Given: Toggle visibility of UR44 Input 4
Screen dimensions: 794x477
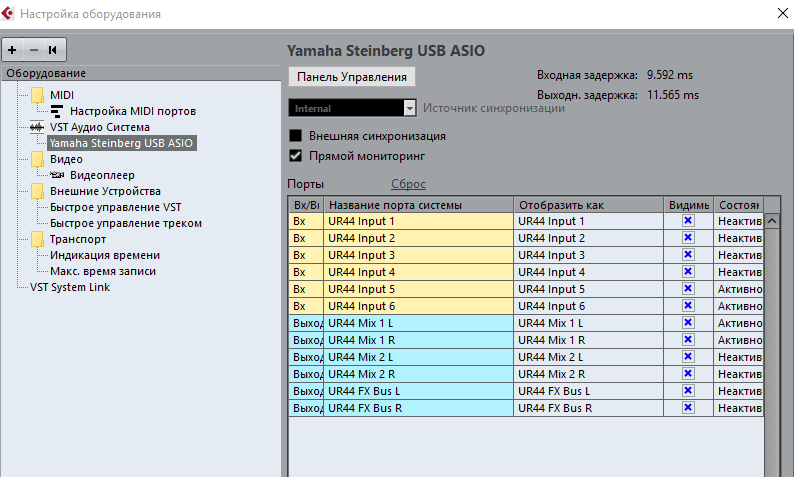Looking at the screenshot, I should tap(688, 272).
